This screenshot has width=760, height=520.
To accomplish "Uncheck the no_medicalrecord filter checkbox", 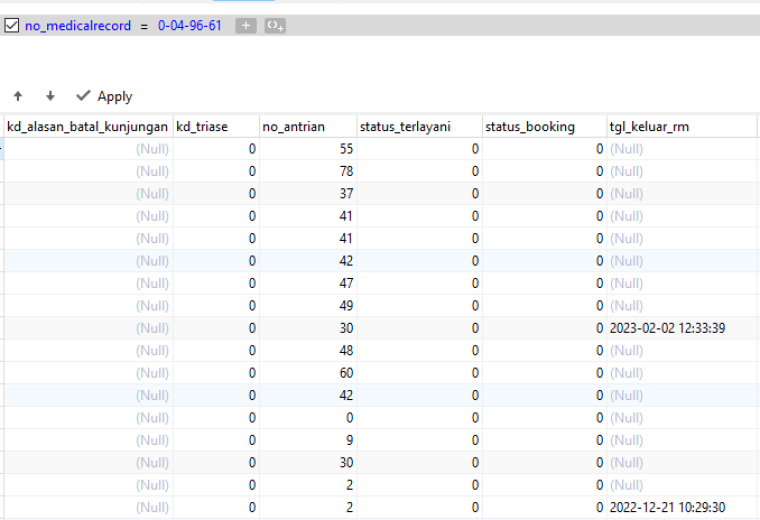I will tap(12, 25).
